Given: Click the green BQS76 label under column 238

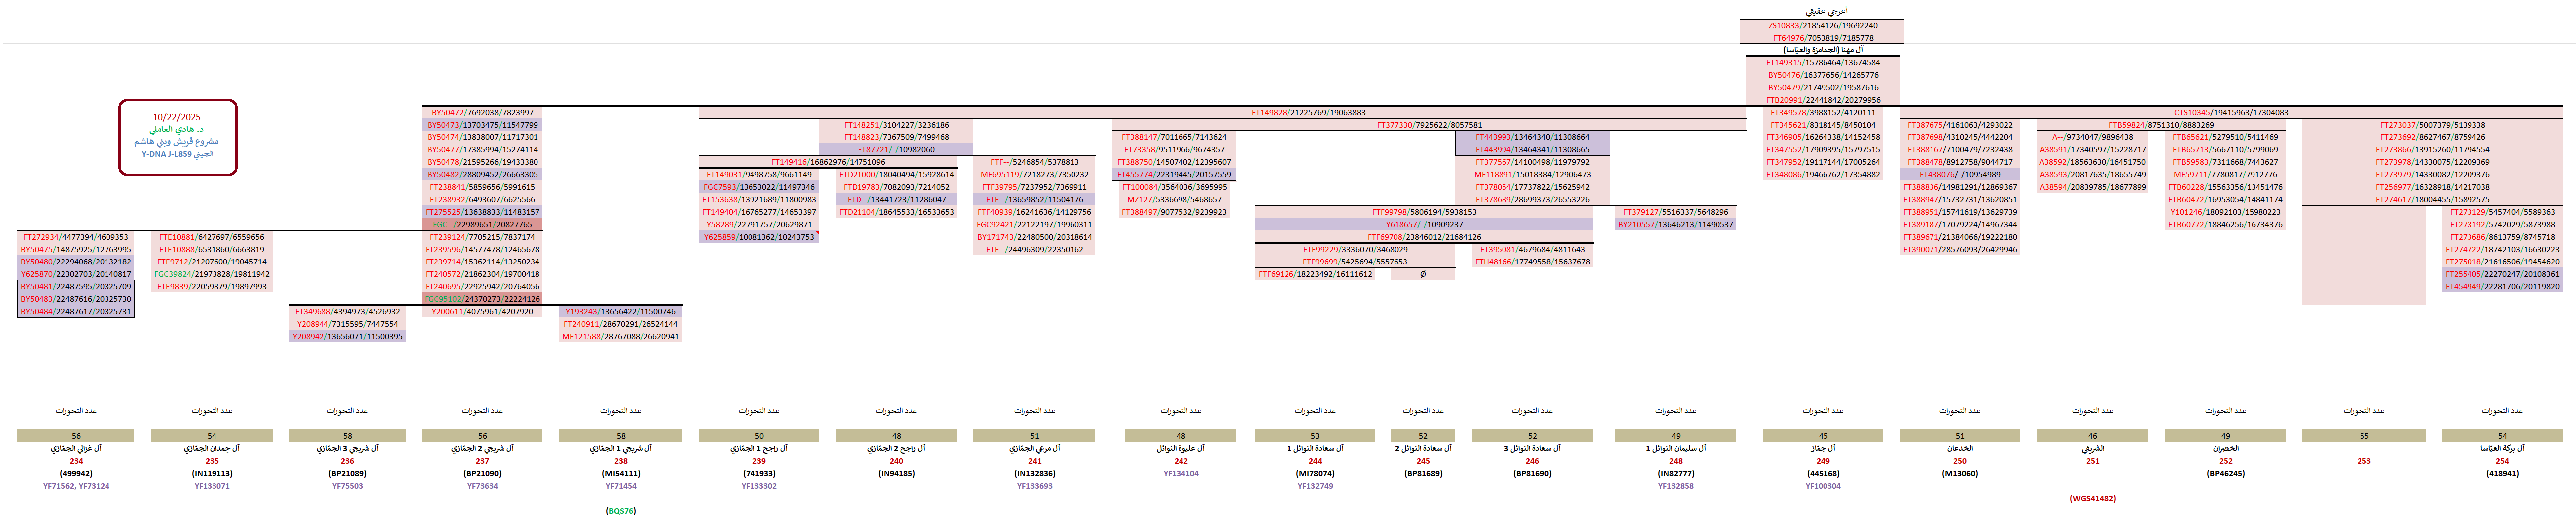Looking at the screenshot, I should click(620, 511).
